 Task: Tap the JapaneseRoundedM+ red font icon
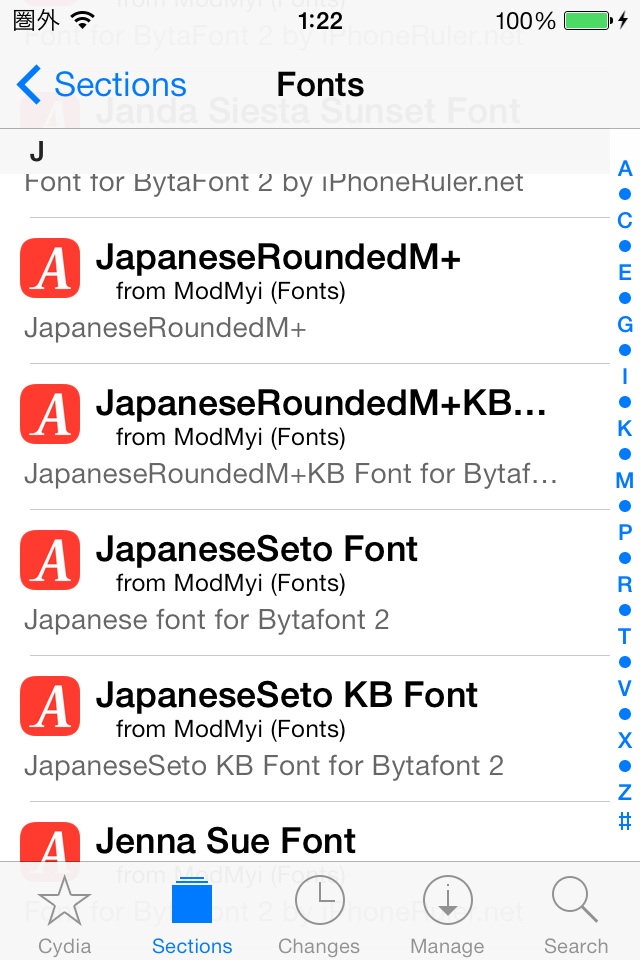click(x=50, y=268)
